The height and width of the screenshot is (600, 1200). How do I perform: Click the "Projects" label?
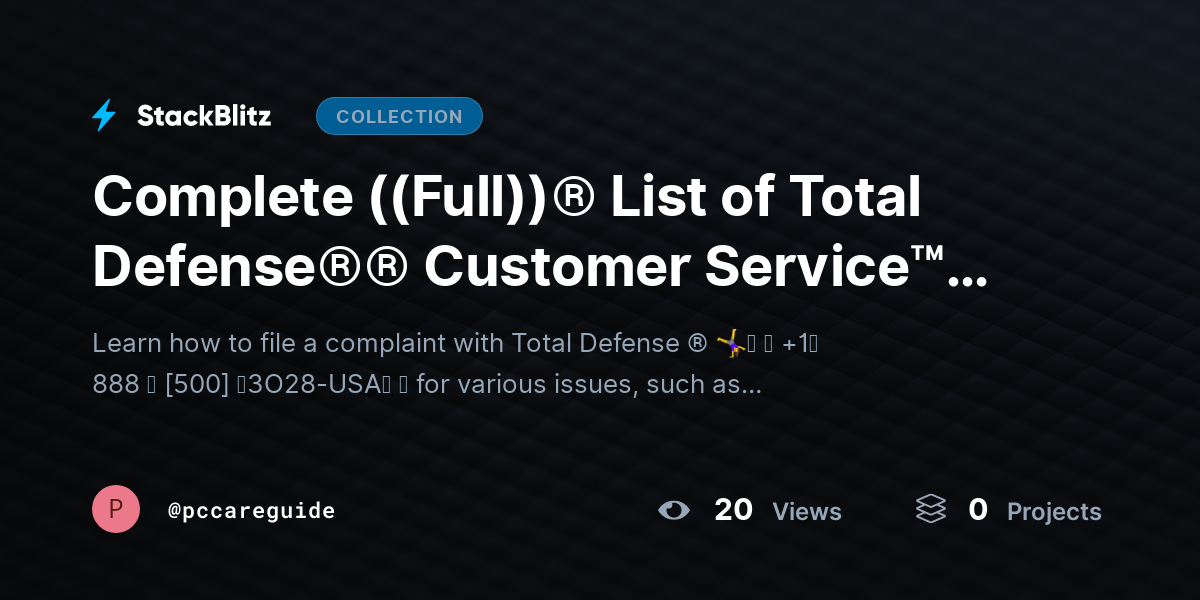(x=1054, y=512)
